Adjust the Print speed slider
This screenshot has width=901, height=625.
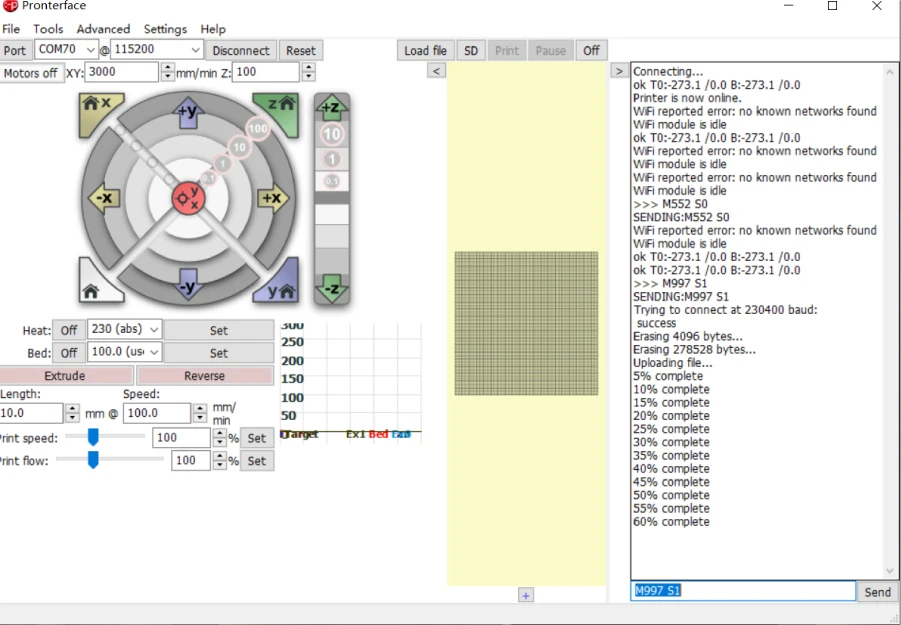pos(93,437)
